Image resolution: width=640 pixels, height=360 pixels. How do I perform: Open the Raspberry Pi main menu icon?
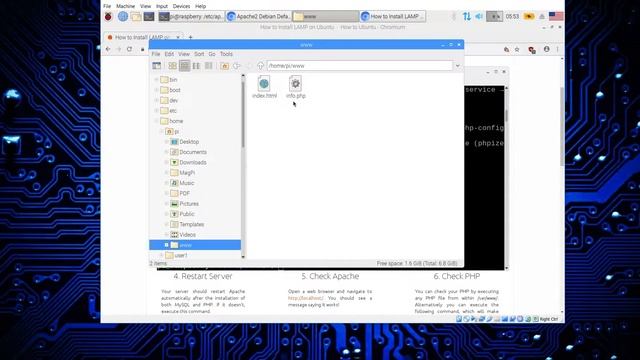point(108,16)
